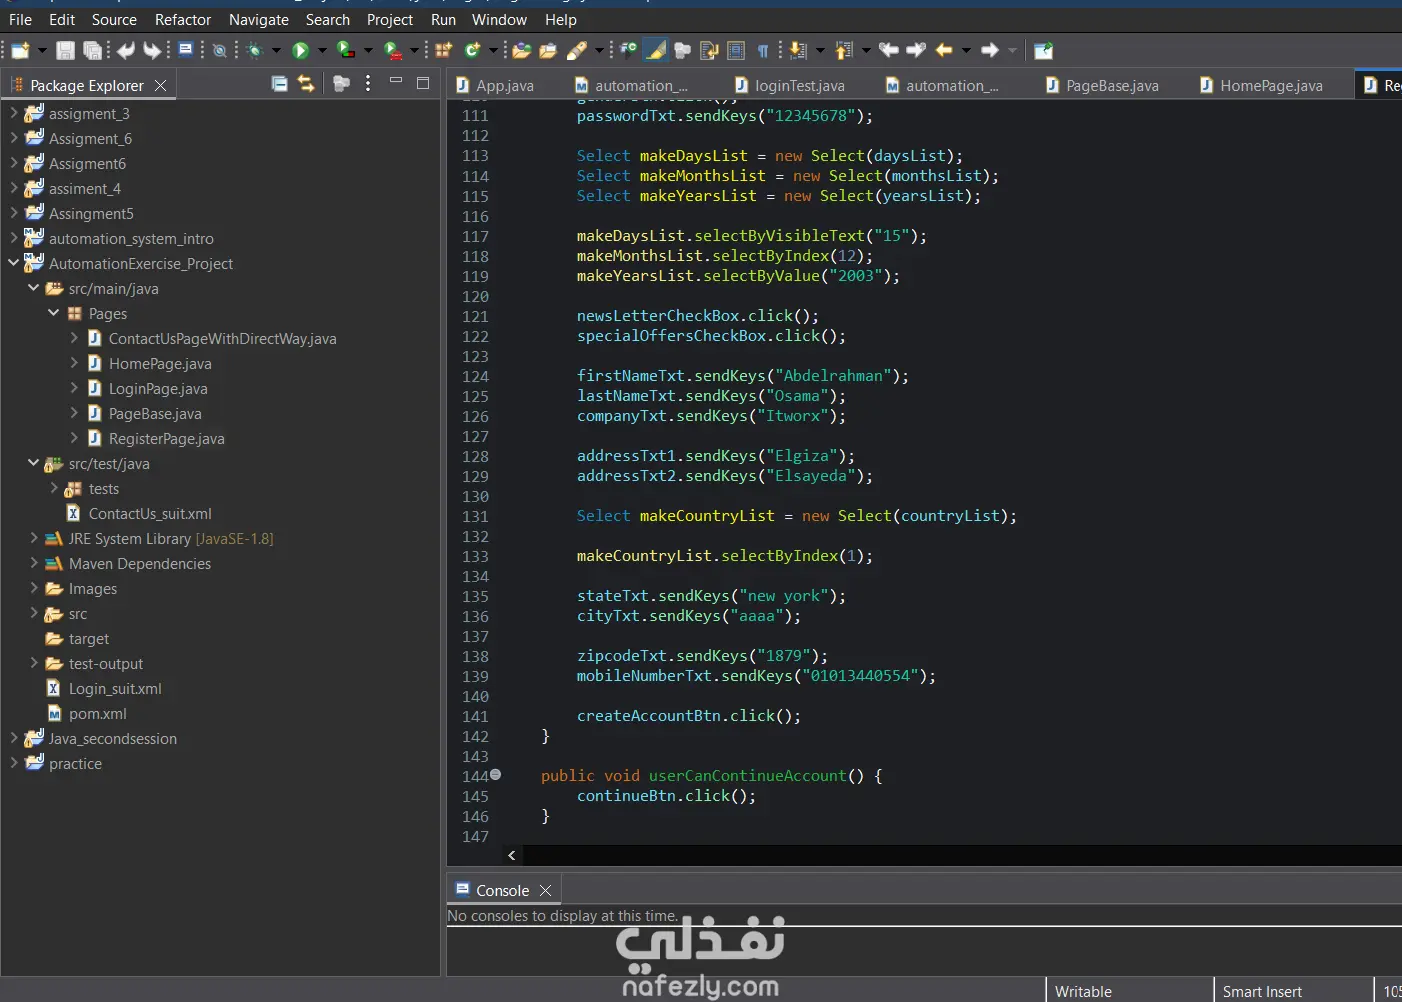
Task: Open the Refactor menu
Action: pos(182,20)
